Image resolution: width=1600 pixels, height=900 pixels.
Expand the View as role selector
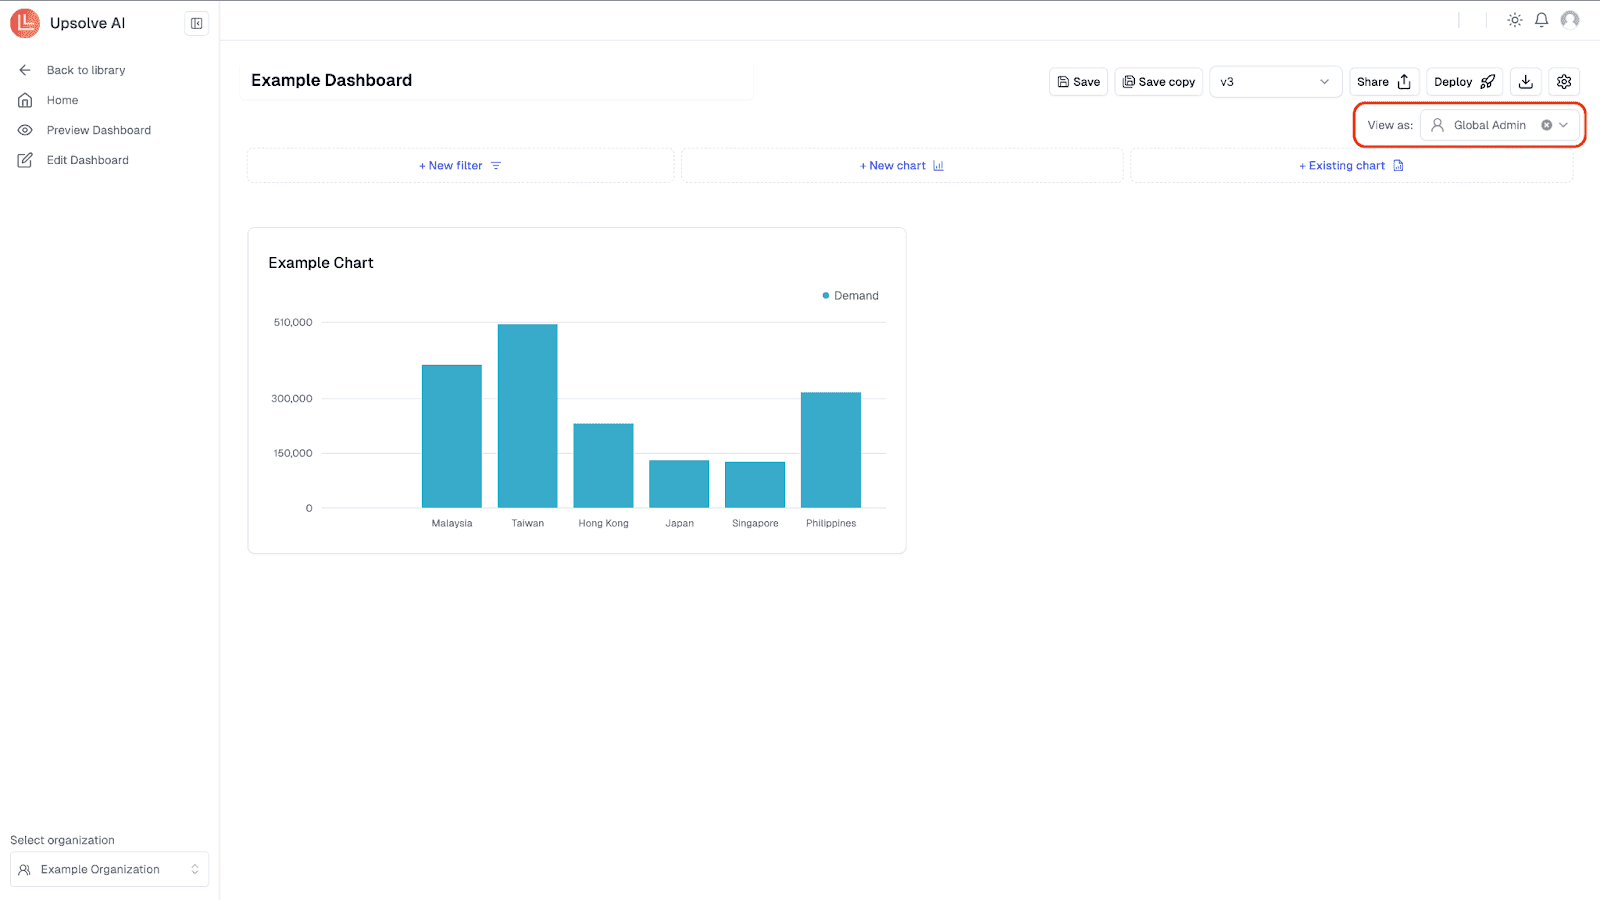[1562, 124]
